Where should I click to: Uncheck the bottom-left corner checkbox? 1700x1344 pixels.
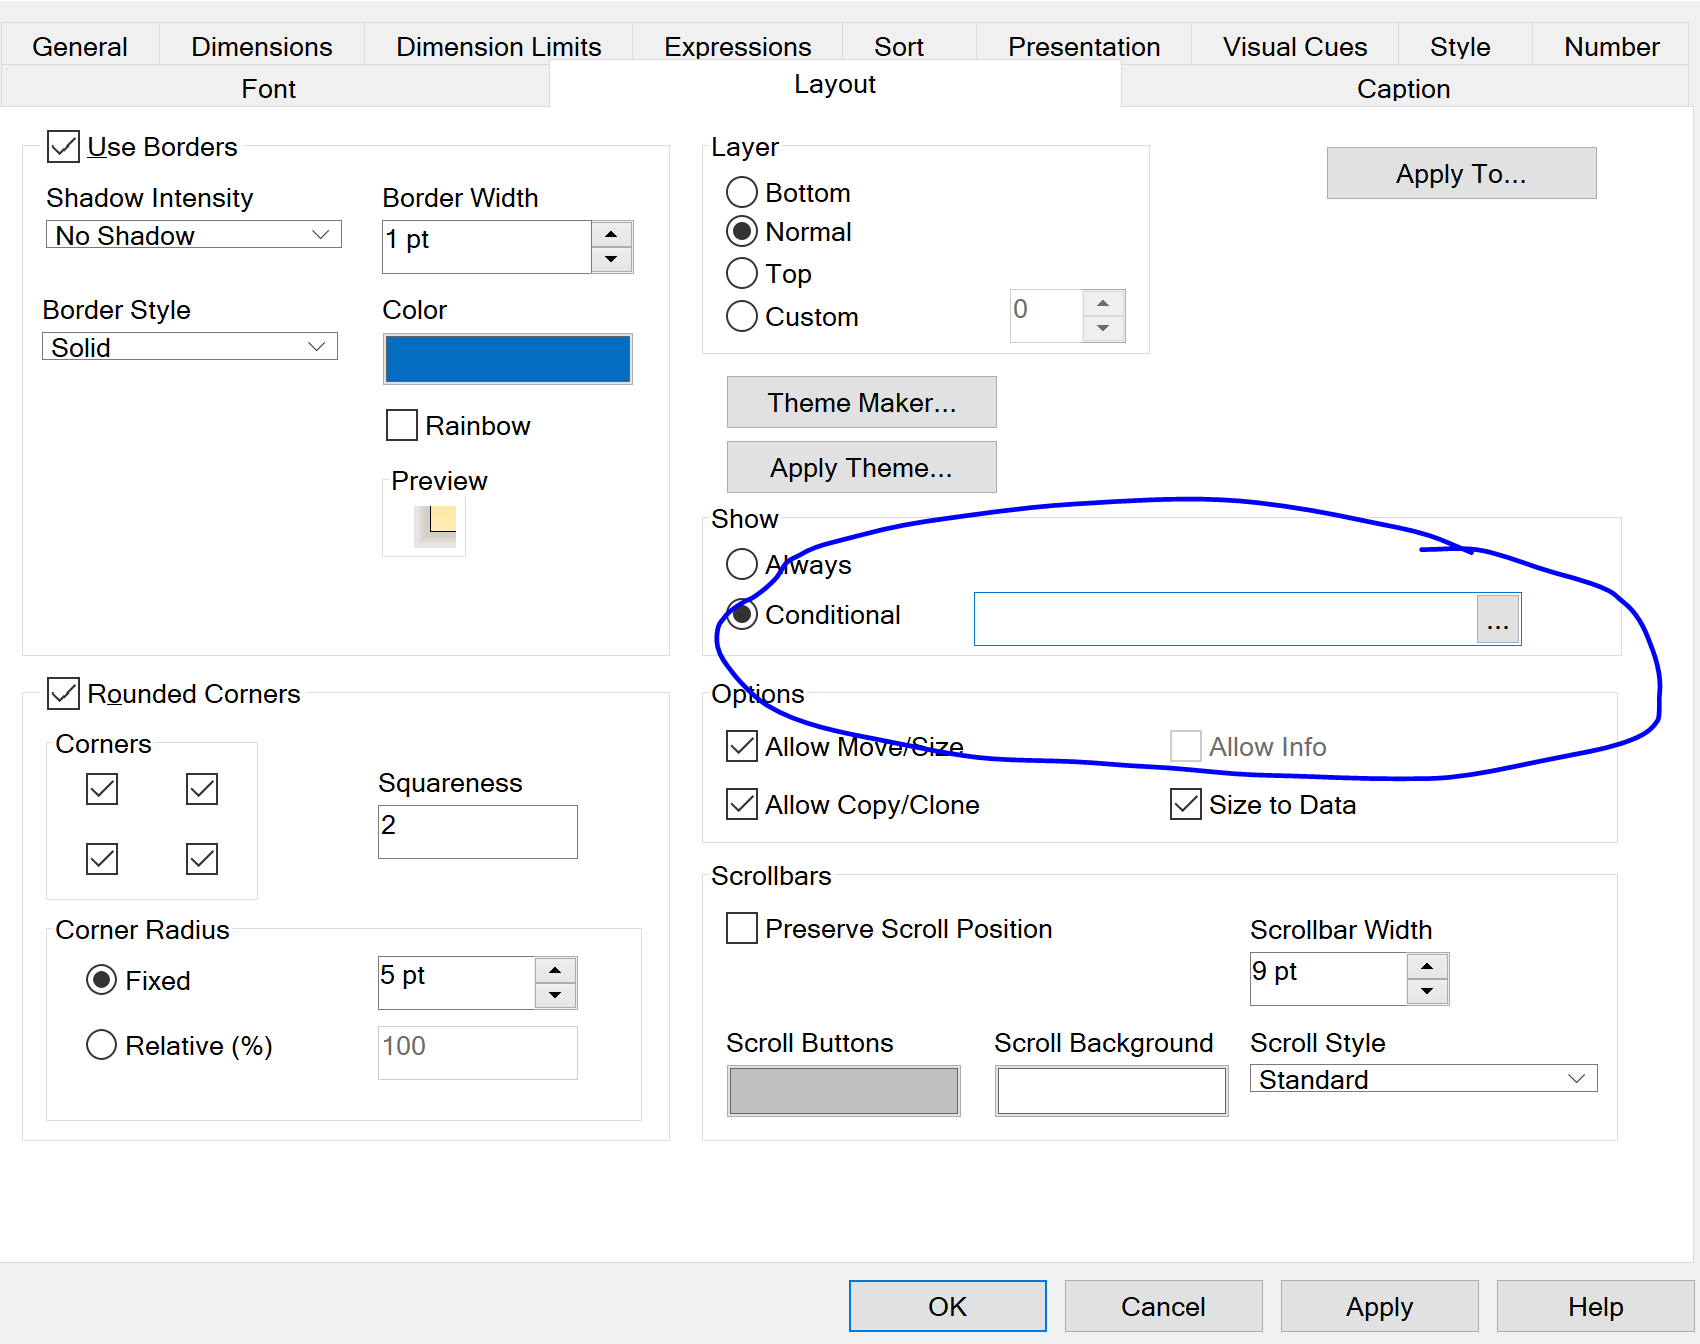102,859
